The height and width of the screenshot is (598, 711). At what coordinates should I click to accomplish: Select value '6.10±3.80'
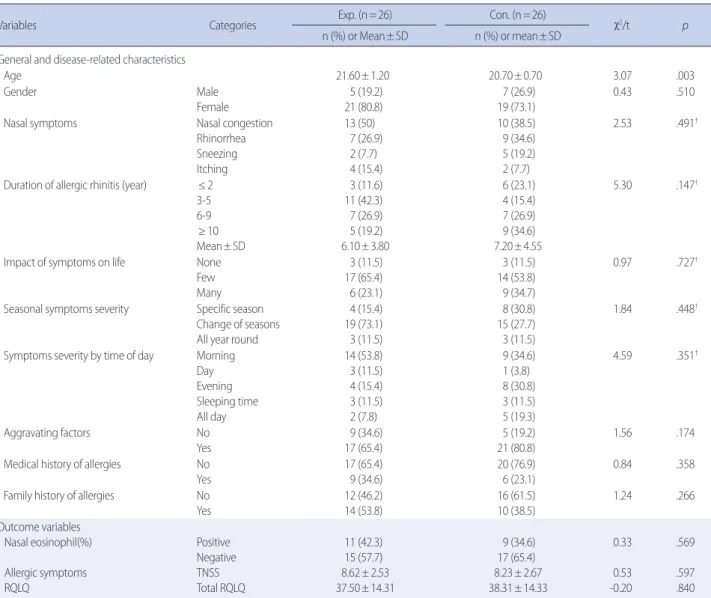pyautogui.click(x=365, y=246)
